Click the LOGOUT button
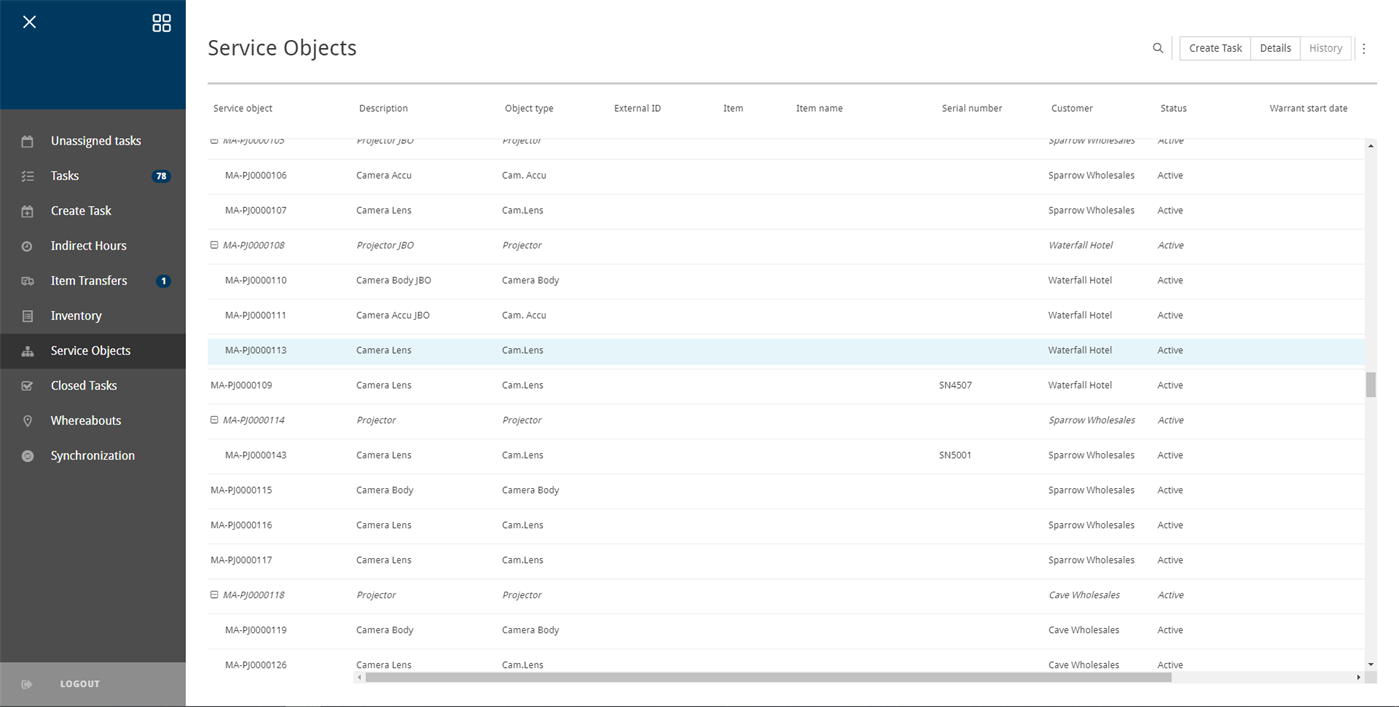Screen dimensions: 1399x707 (x=79, y=683)
